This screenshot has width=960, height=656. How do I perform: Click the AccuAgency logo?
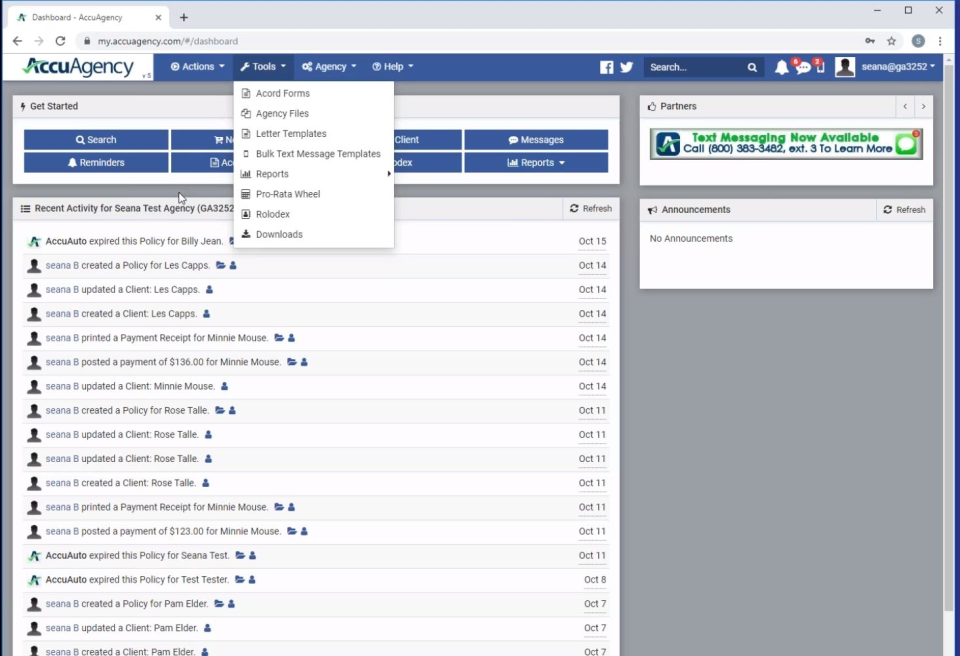(77, 66)
